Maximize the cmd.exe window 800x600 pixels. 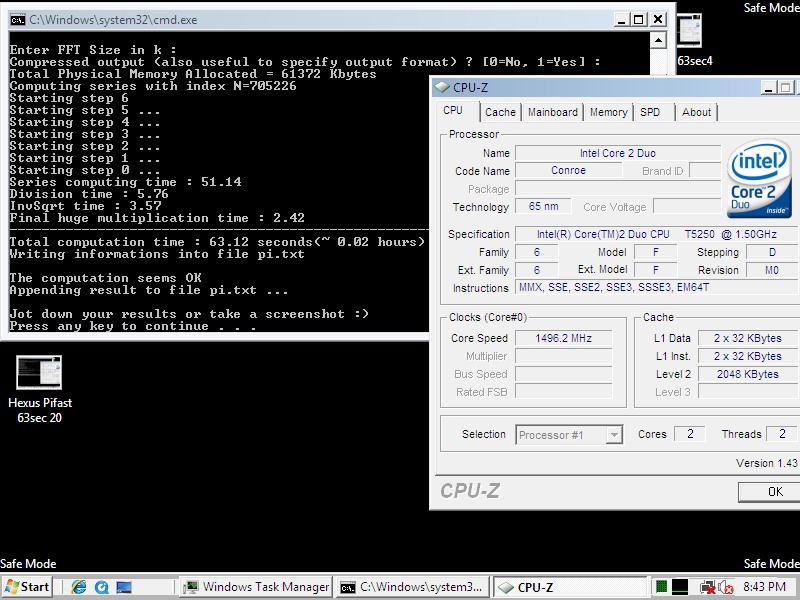tap(638, 20)
